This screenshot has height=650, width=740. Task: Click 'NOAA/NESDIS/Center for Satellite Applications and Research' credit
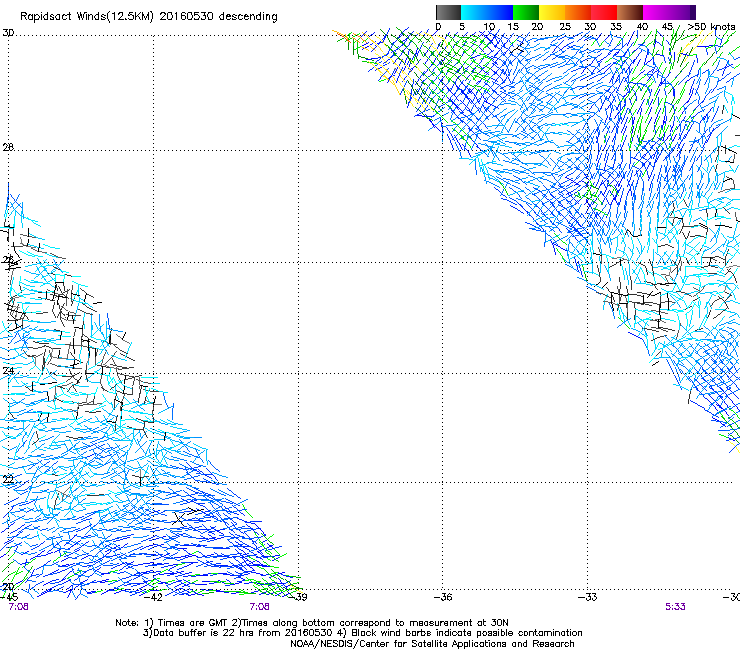tap(432, 644)
